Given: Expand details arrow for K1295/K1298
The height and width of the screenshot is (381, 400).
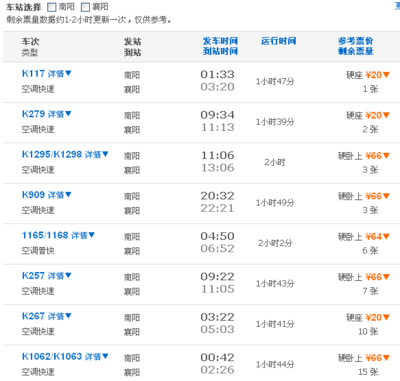Looking at the screenshot, I should 105,154.
